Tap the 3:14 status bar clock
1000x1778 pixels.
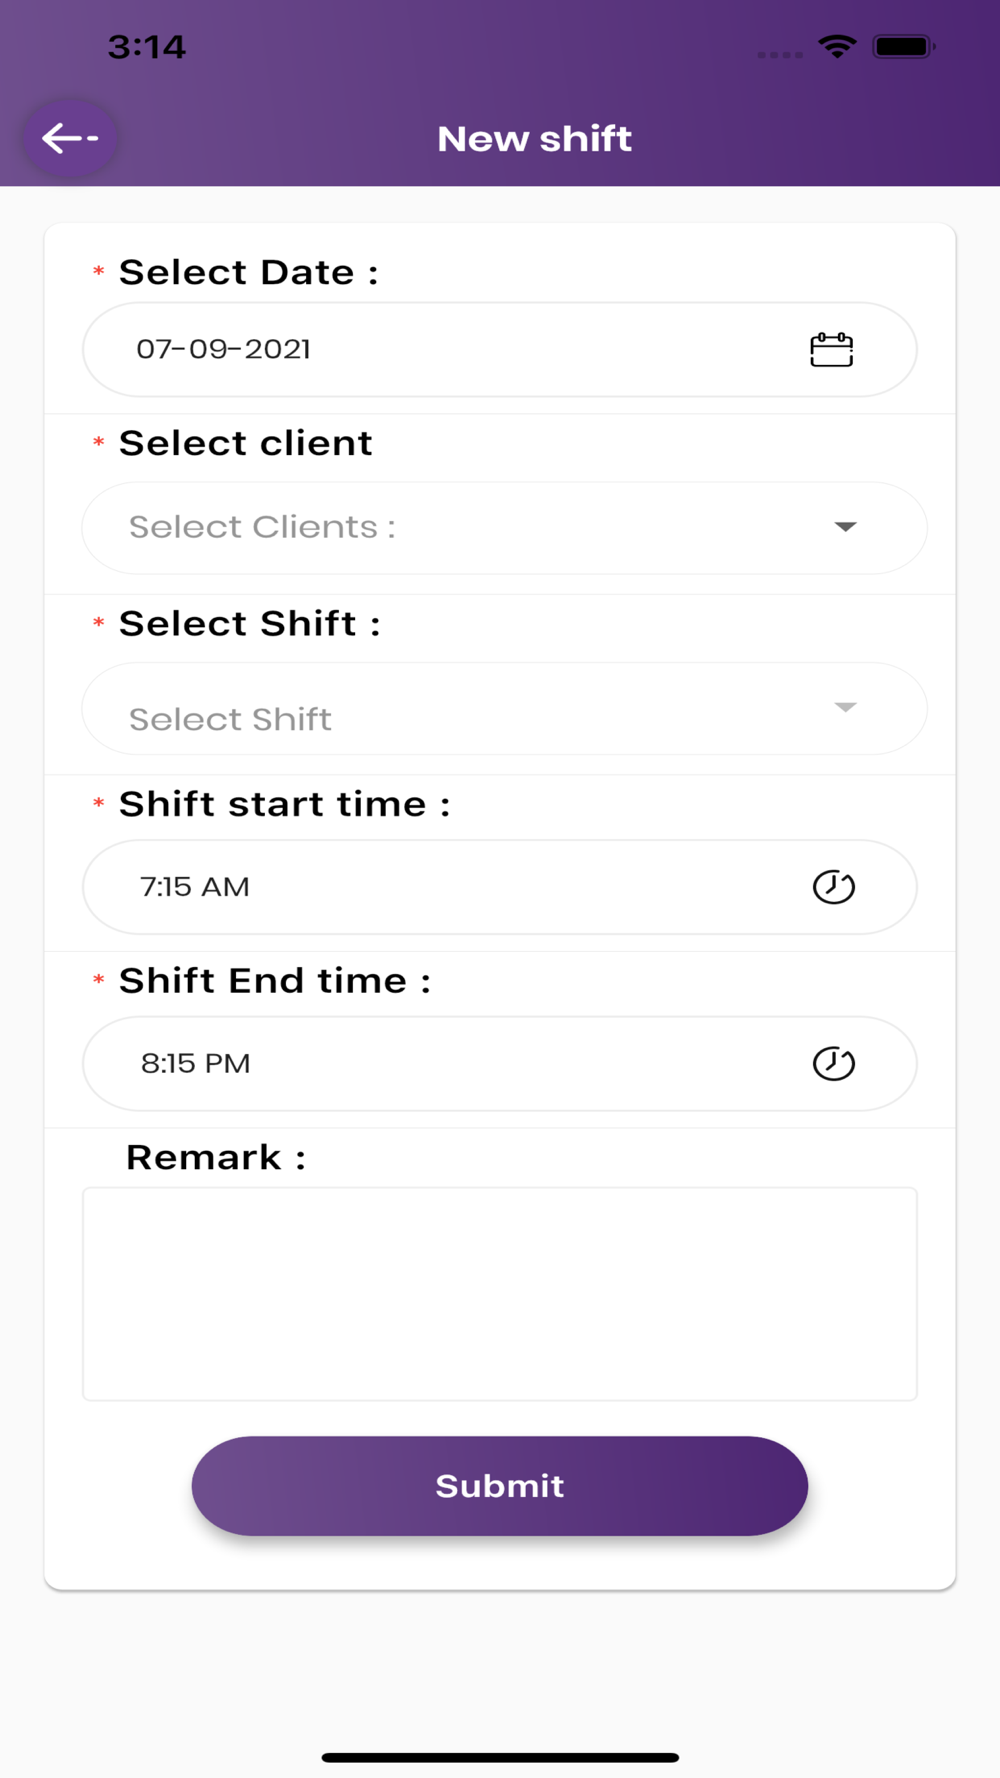pos(147,47)
